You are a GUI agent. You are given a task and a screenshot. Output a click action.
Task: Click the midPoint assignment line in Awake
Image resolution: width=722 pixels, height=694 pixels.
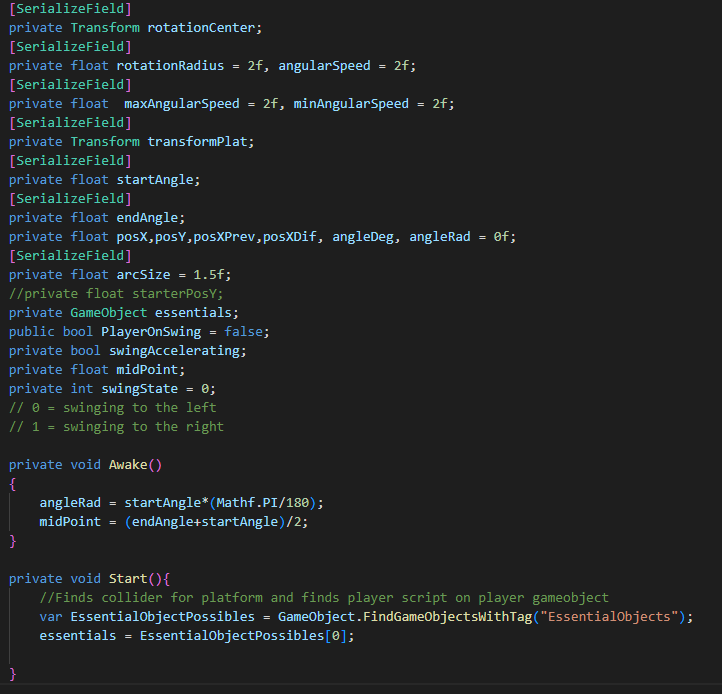[x=174, y=522]
